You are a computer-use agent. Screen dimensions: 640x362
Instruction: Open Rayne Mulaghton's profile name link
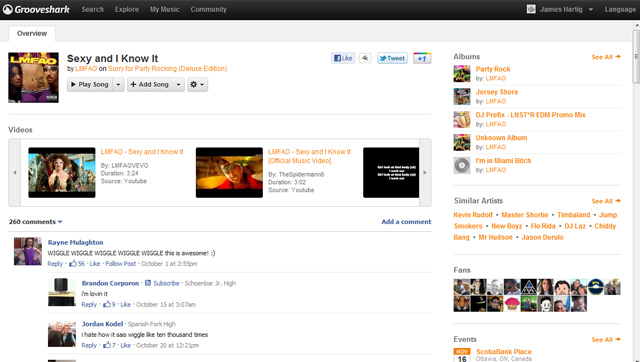(76, 242)
